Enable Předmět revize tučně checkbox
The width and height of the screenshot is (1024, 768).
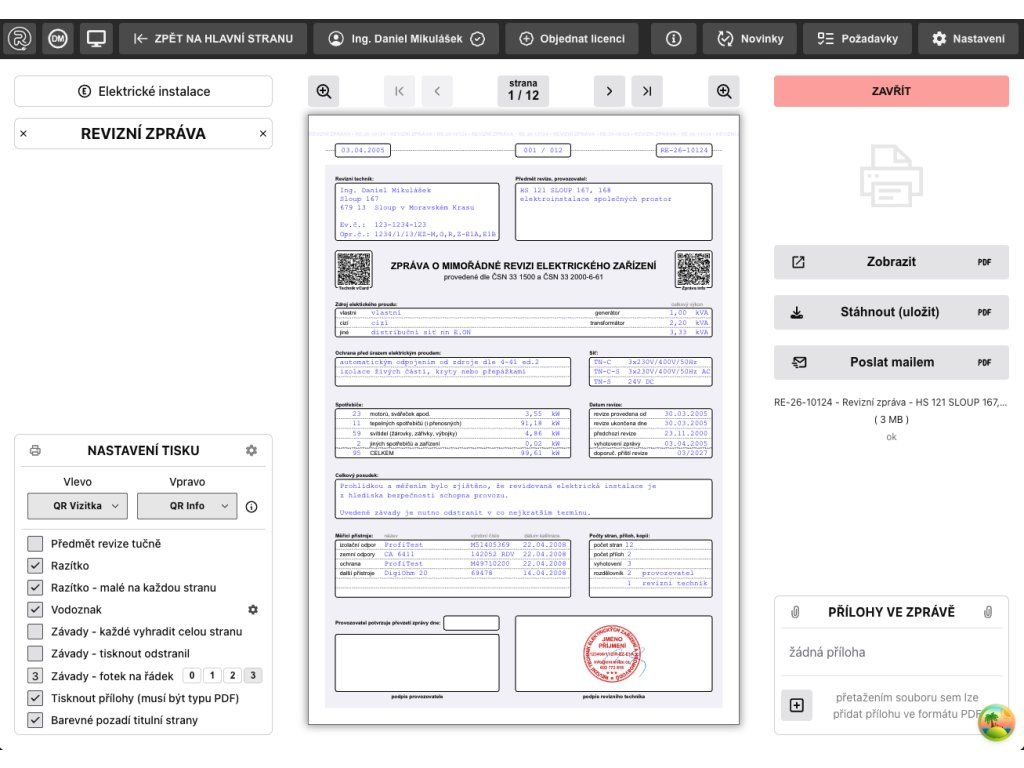click(x=35, y=544)
